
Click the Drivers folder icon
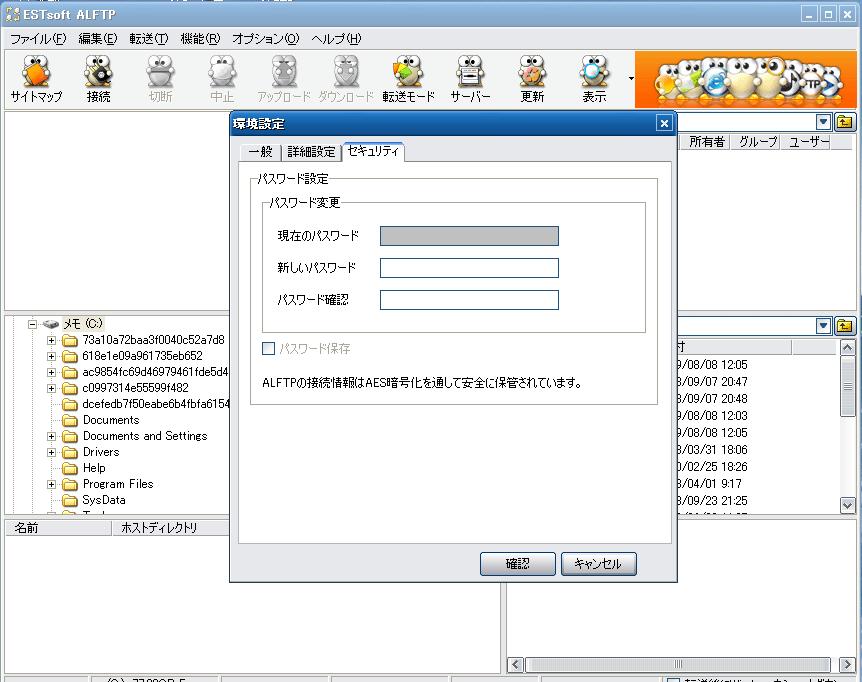(70, 452)
